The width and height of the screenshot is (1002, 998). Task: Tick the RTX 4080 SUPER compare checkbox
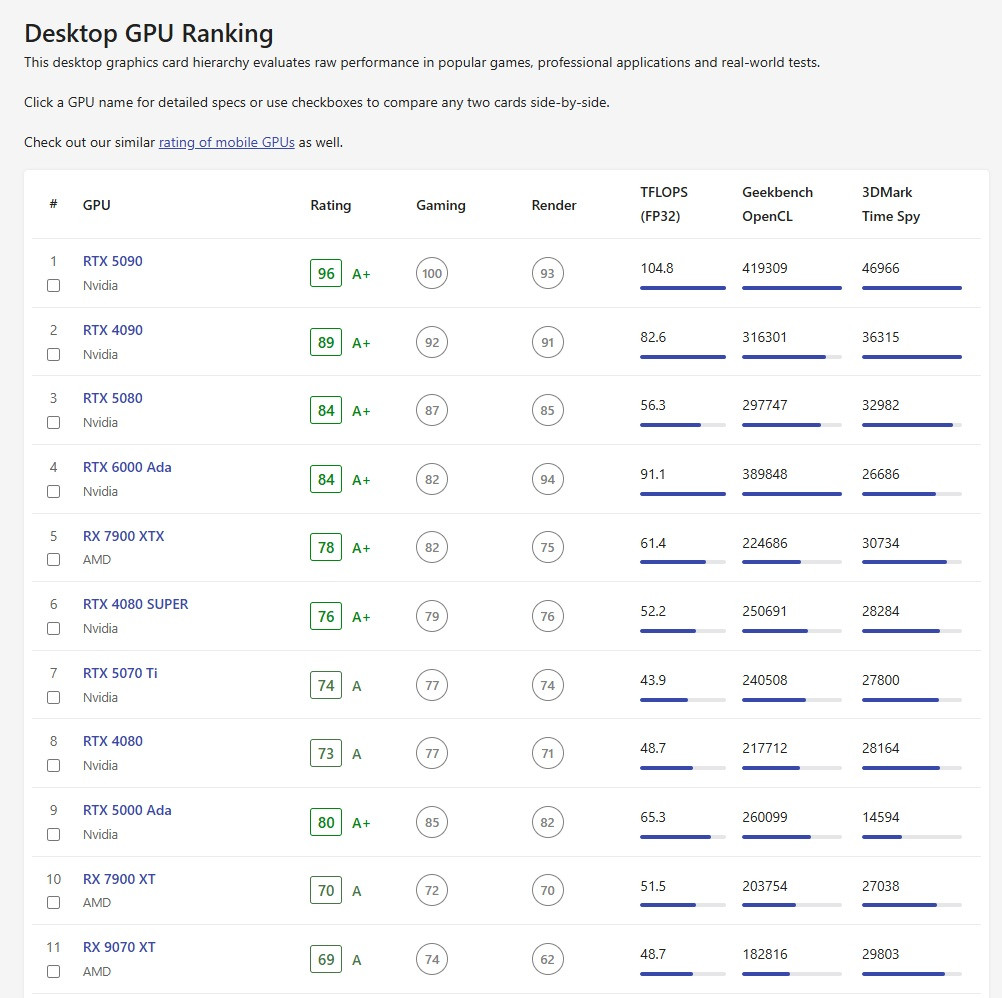54,629
